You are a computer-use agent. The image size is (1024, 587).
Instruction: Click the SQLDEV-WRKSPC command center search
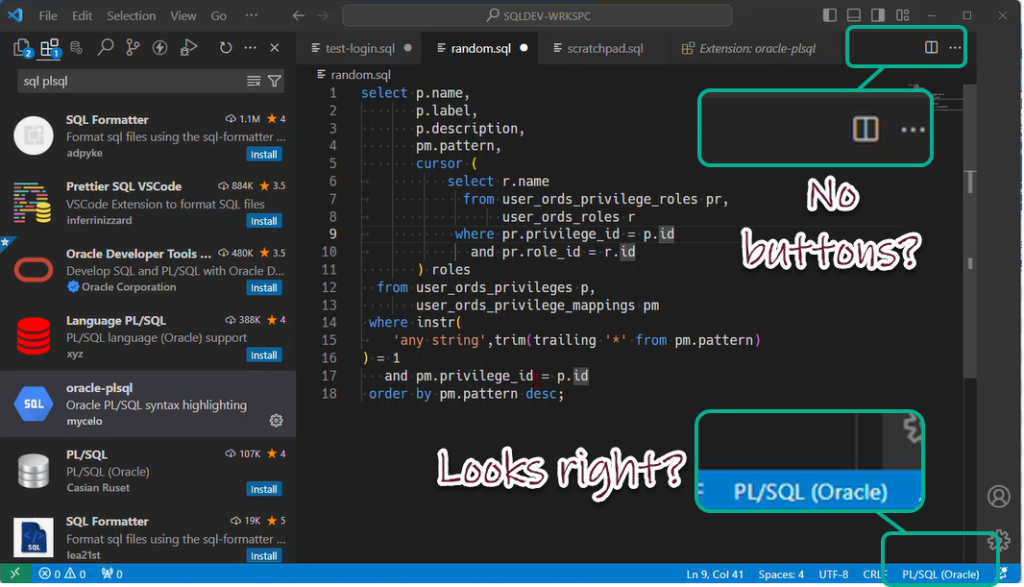[x=537, y=15]
